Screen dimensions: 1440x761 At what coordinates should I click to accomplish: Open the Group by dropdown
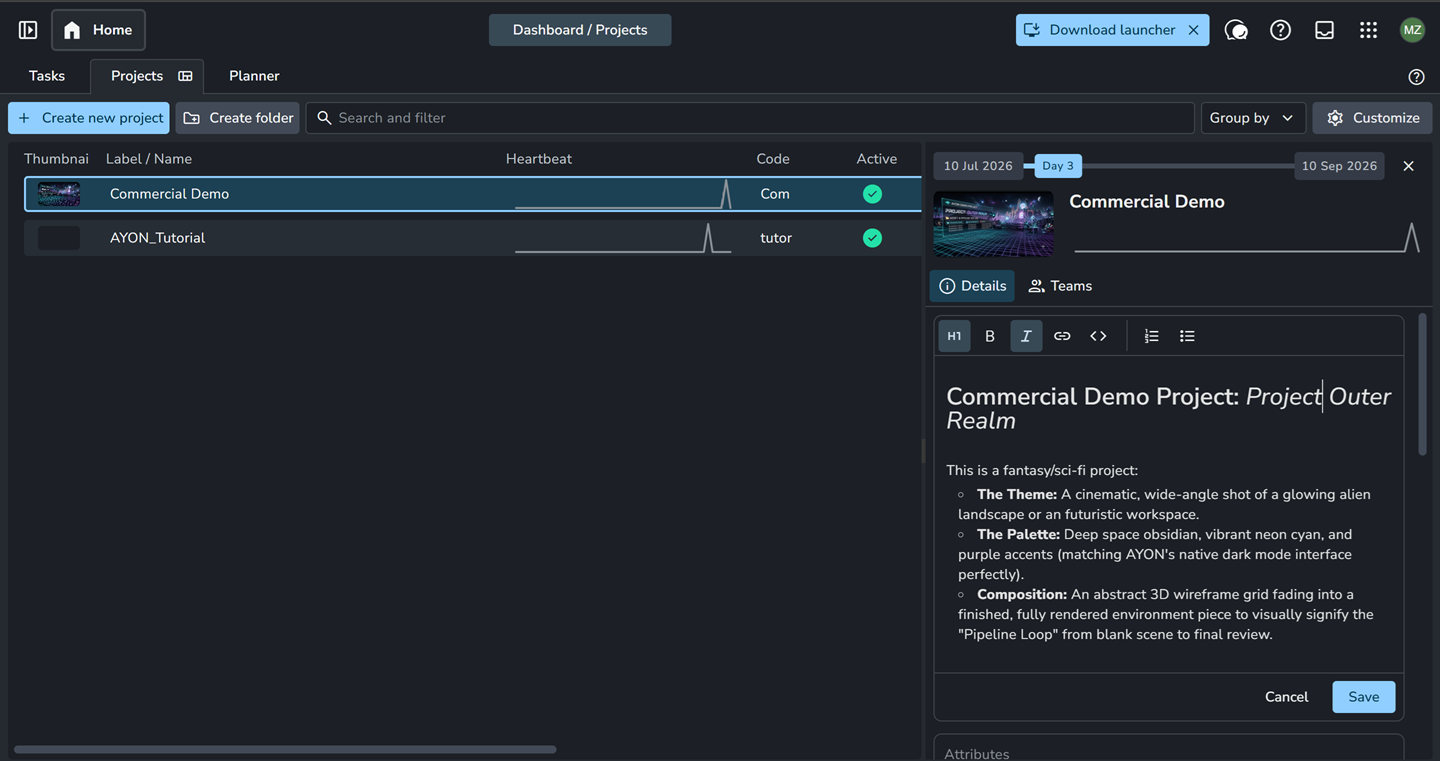click(x=1252, y=118)
